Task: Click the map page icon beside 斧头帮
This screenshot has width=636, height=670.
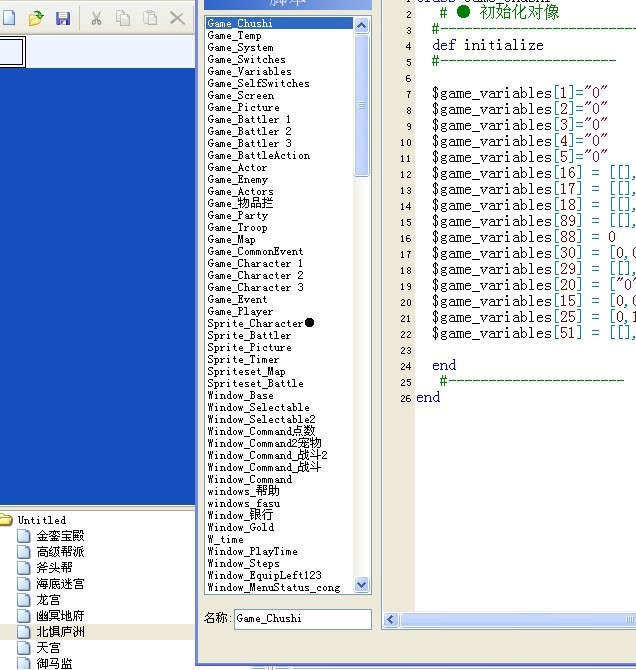Action: pos(24,567)
